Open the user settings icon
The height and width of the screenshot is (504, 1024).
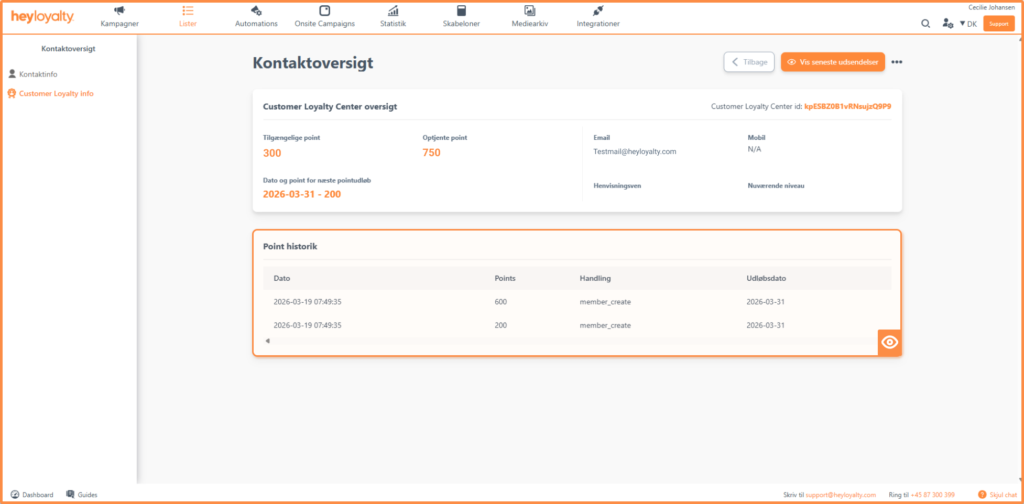[x=947, y=24]
